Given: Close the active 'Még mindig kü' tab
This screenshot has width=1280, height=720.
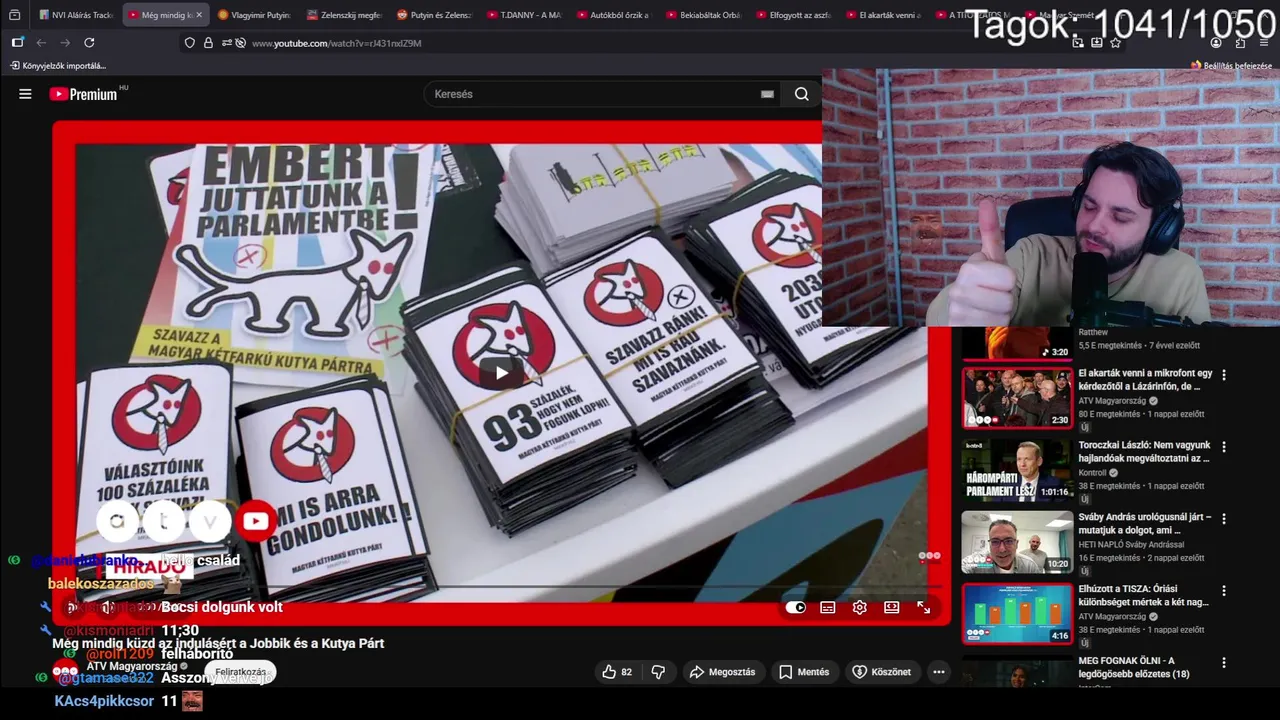Looking at the screenshot, I should (x=198, y=15).
